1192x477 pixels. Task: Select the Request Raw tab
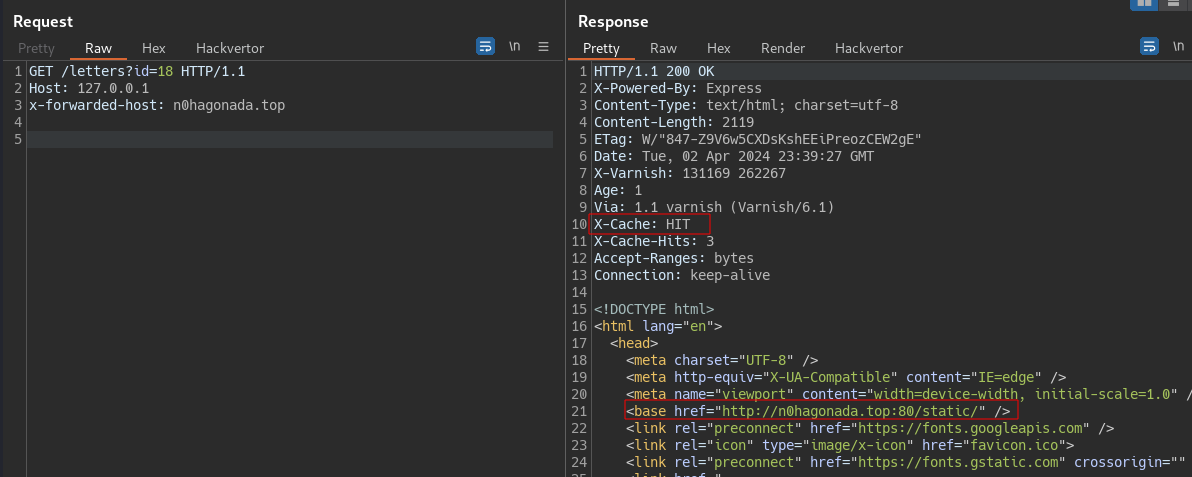pyautogui.click(x=98, y=48)
